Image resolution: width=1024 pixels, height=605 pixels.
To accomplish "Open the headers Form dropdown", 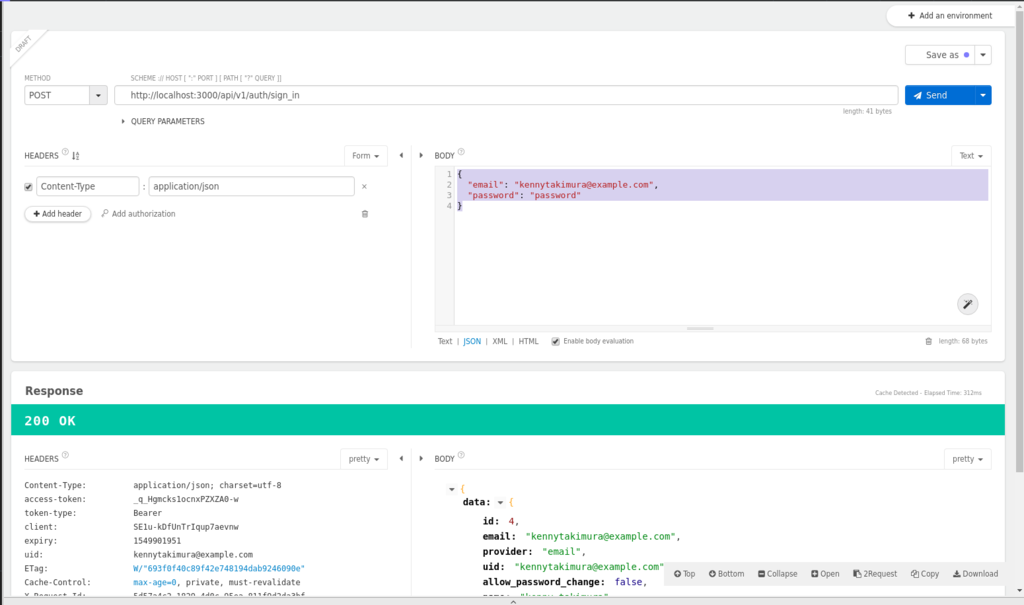I will [366, 155].
